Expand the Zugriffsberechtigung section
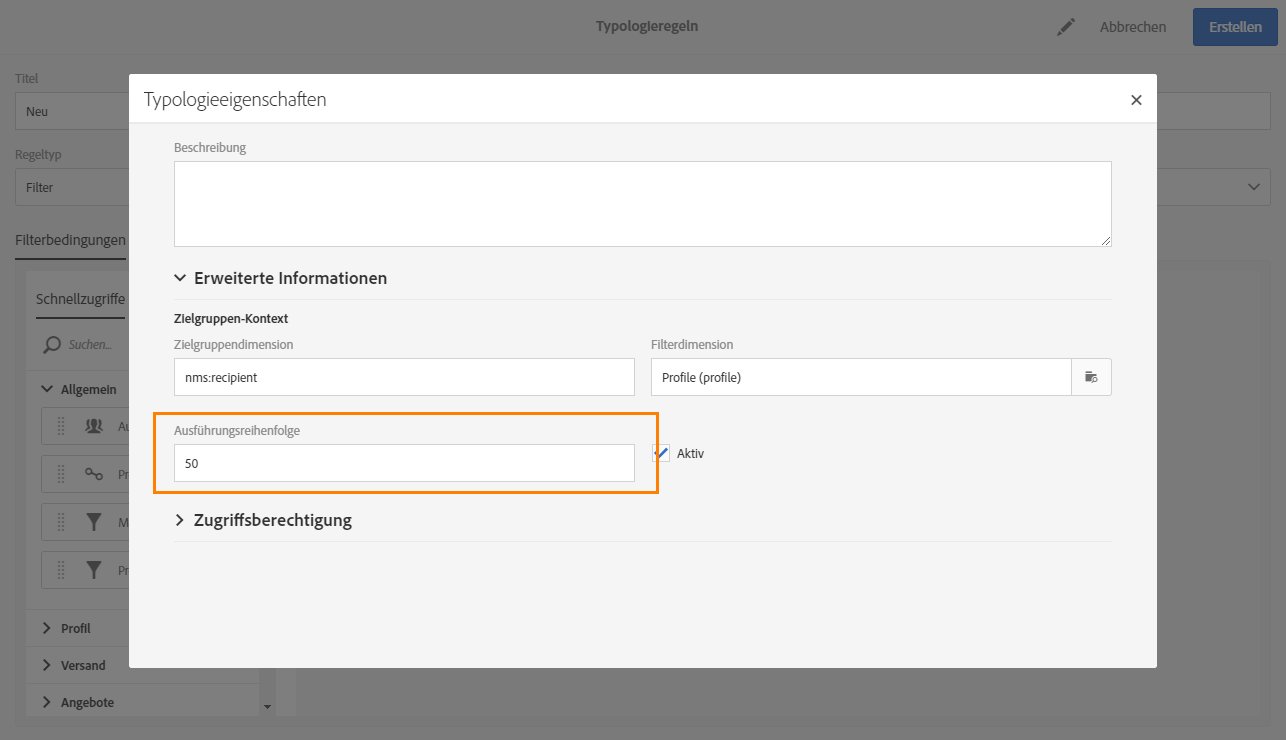Image resolution: width=1286 pixels, height=740 pixels. (180, 520)
